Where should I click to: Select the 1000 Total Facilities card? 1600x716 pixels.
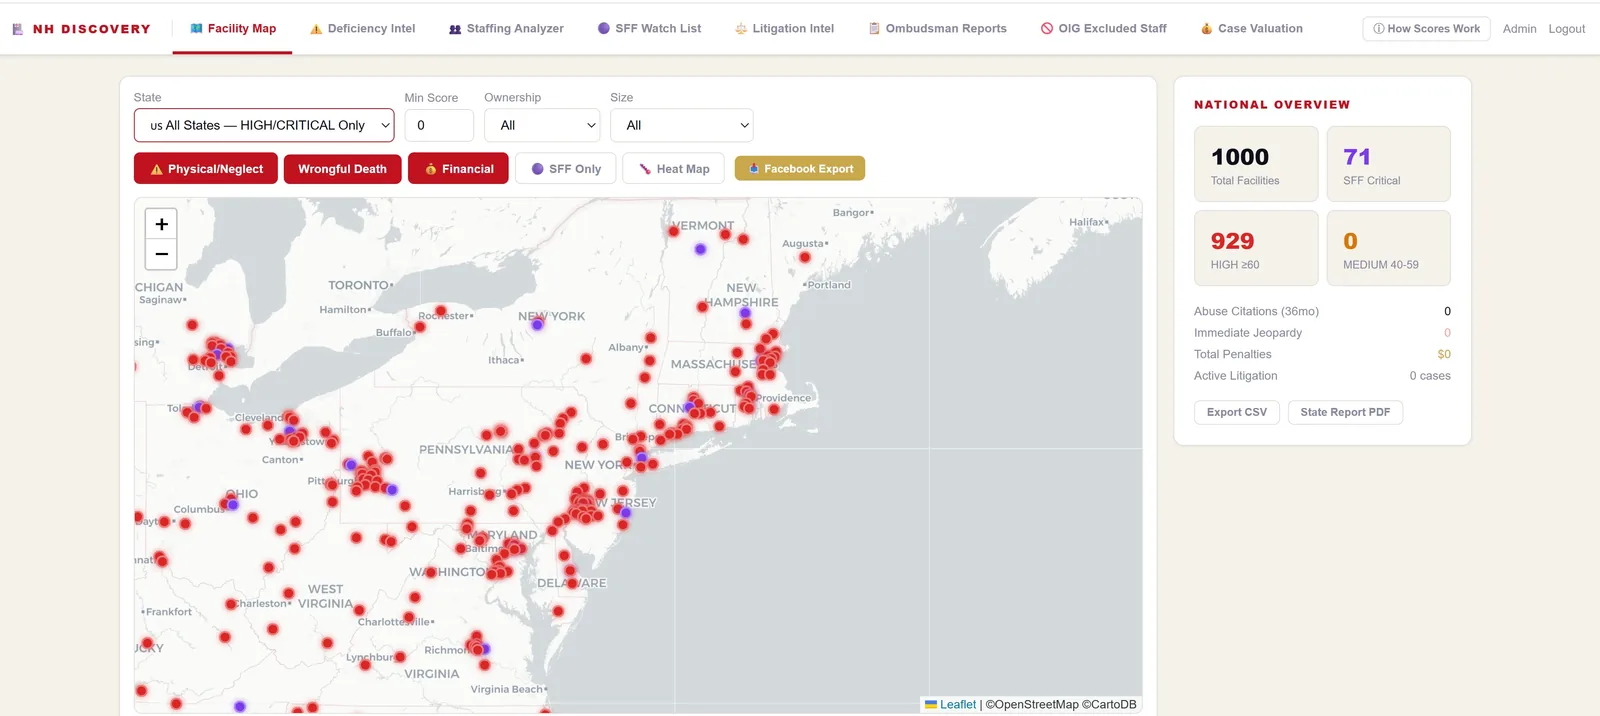point(1256,164)
